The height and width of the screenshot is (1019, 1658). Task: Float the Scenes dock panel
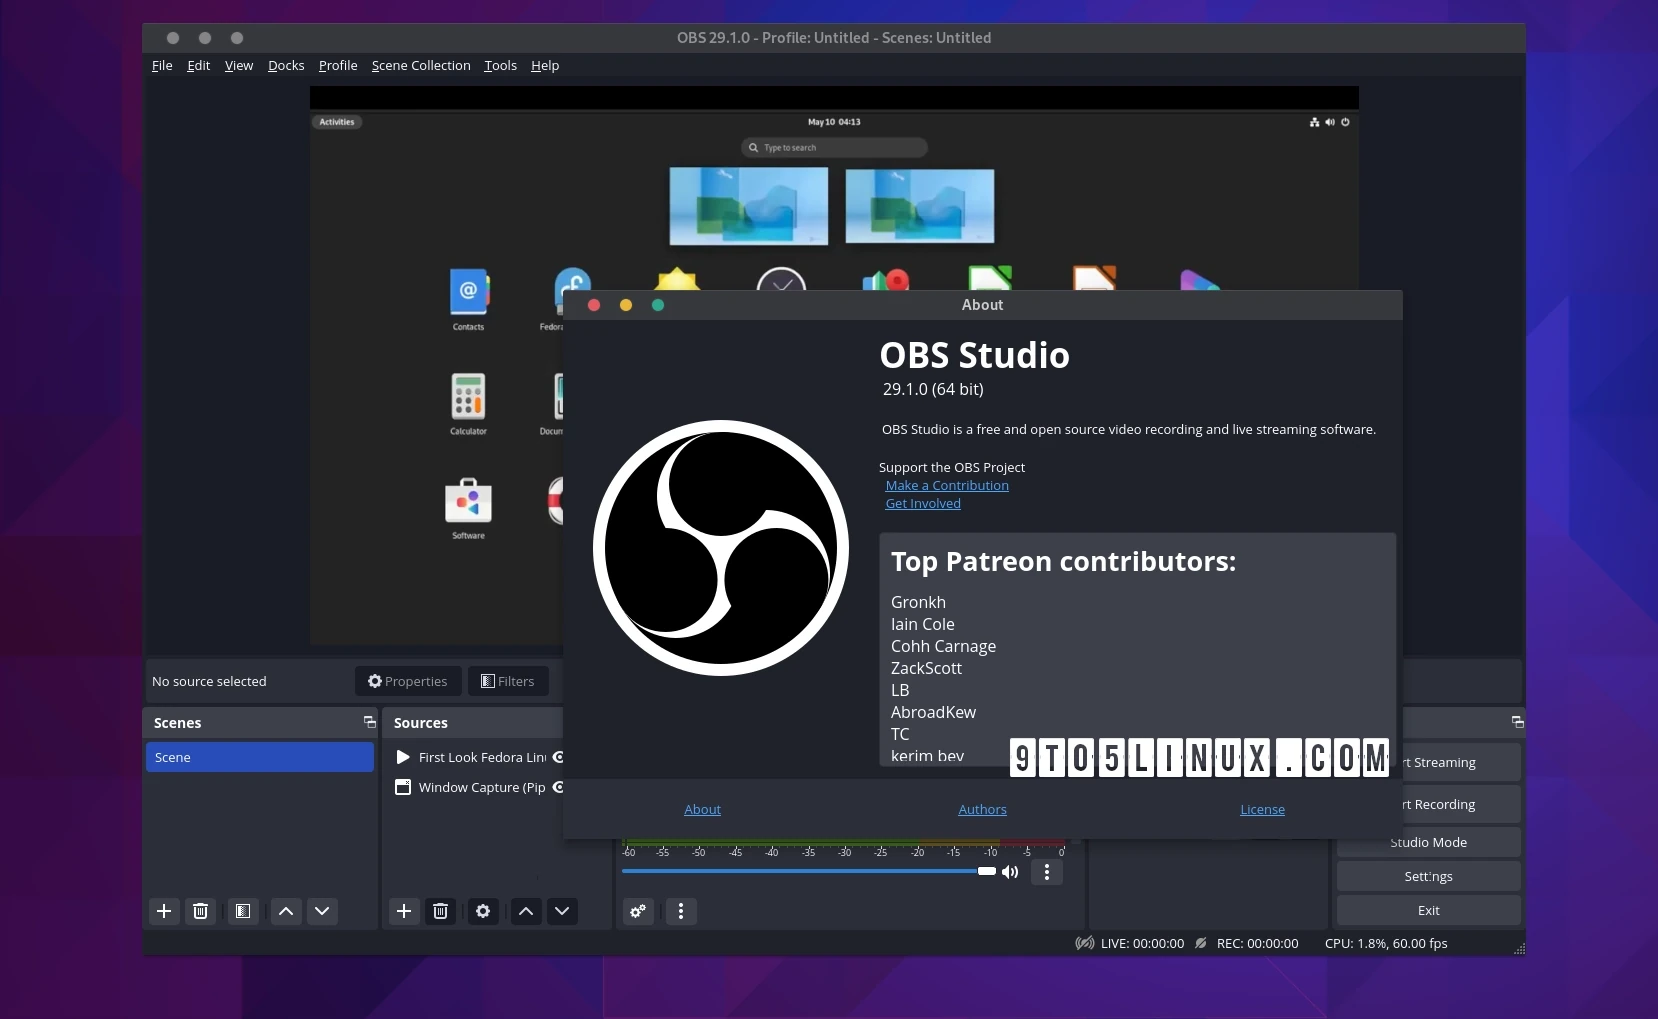pyautogui.click(x=369, y=722)
